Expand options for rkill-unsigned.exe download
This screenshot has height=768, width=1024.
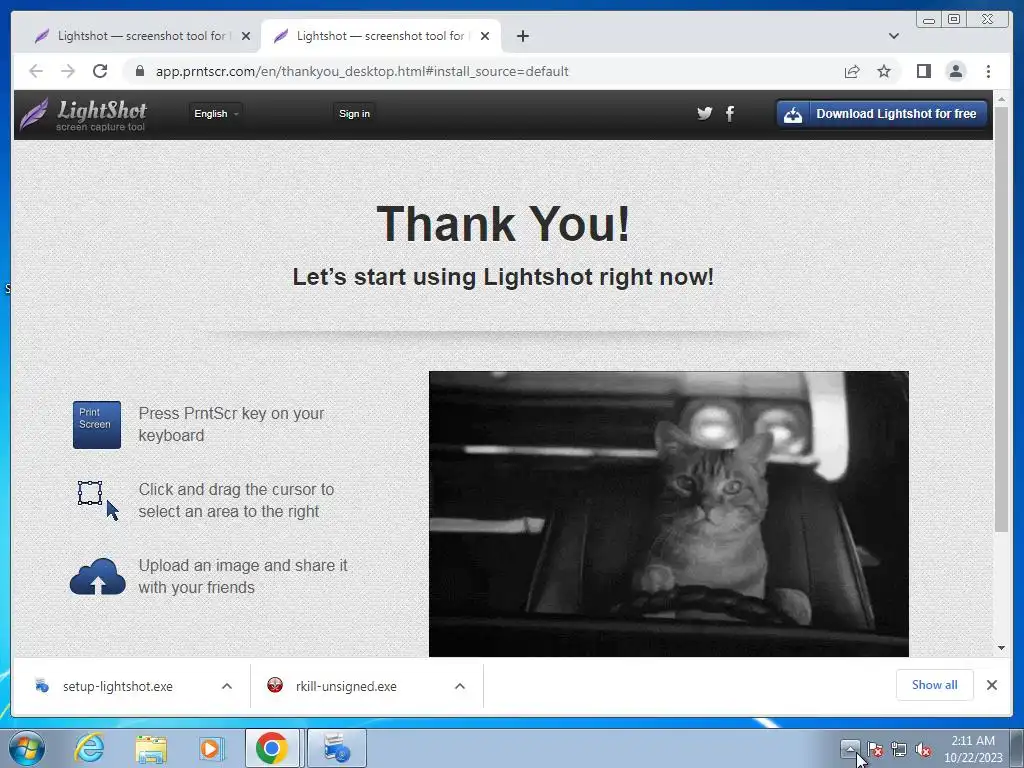click(460, 686)
